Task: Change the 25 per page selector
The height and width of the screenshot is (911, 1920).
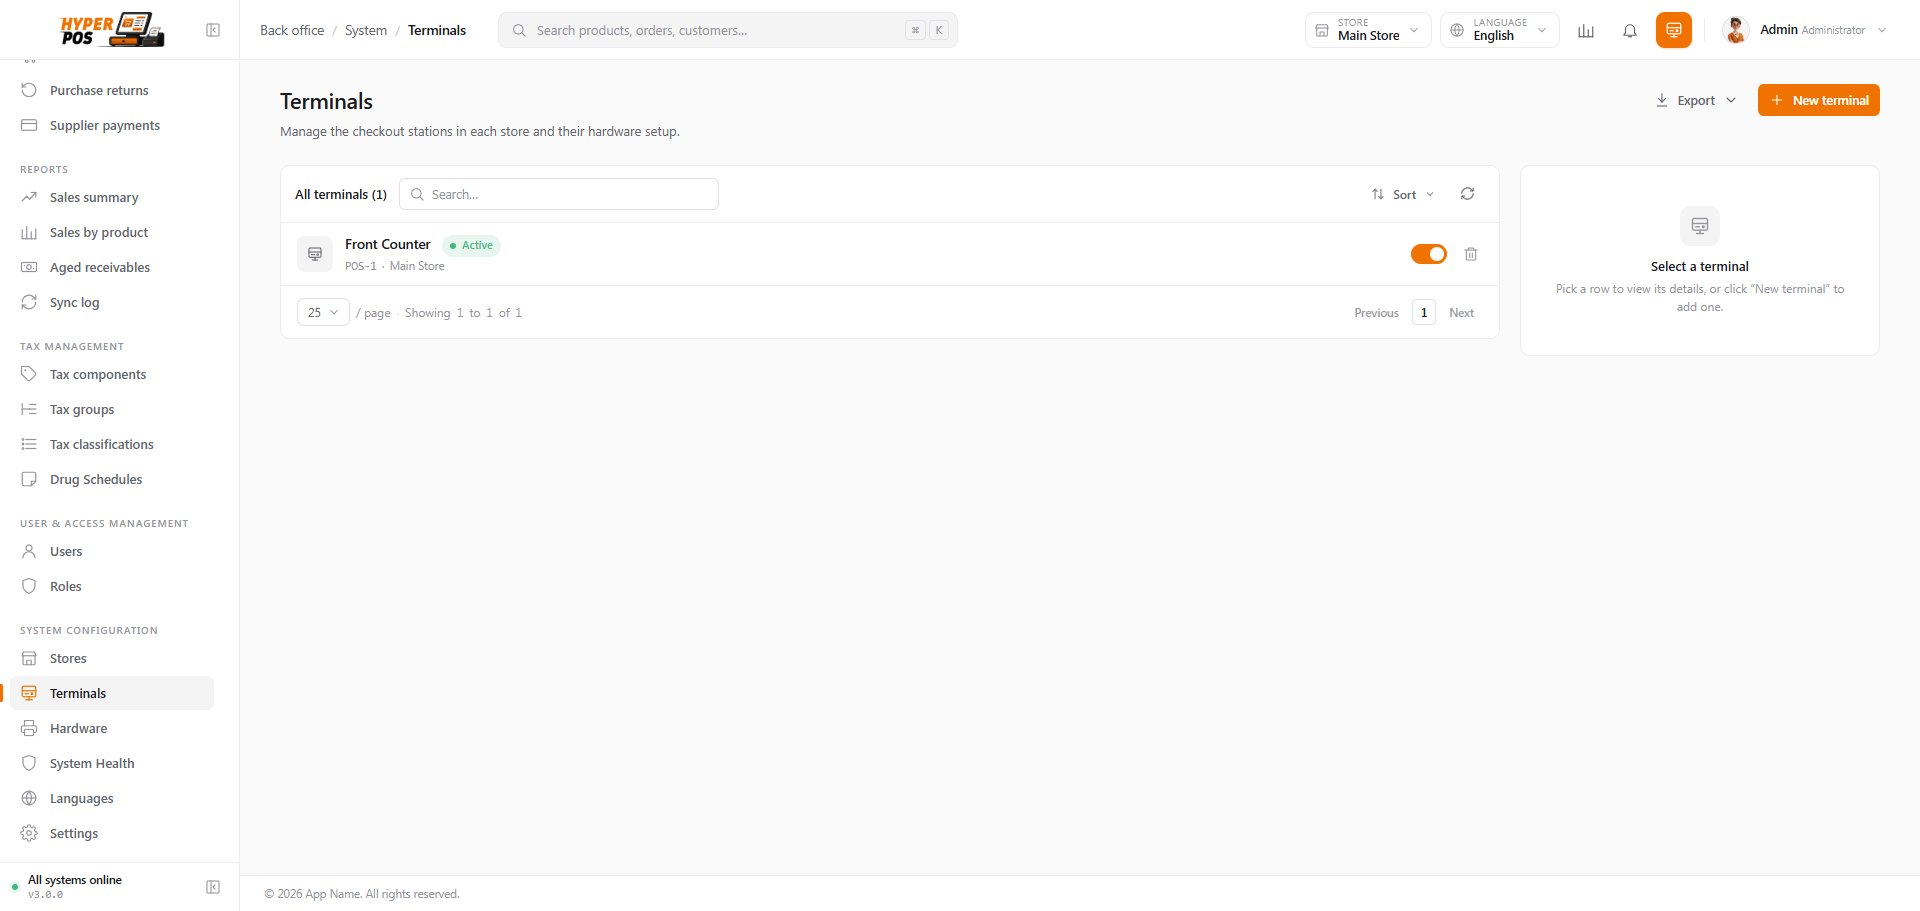Action: pos(323,312)
